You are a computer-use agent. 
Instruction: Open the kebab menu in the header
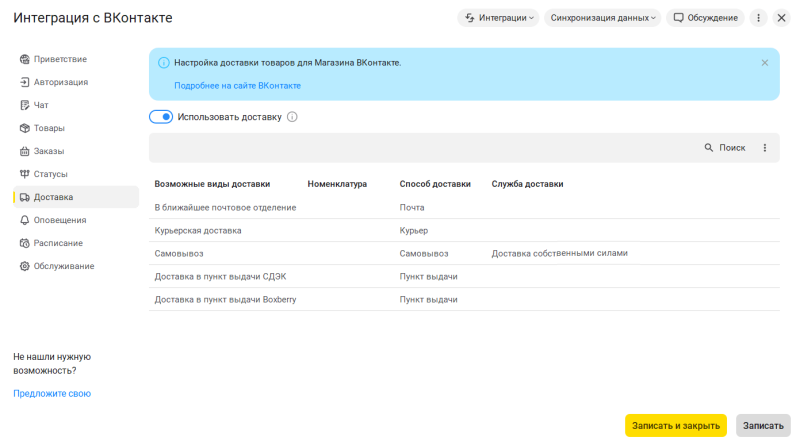point(758,18)
